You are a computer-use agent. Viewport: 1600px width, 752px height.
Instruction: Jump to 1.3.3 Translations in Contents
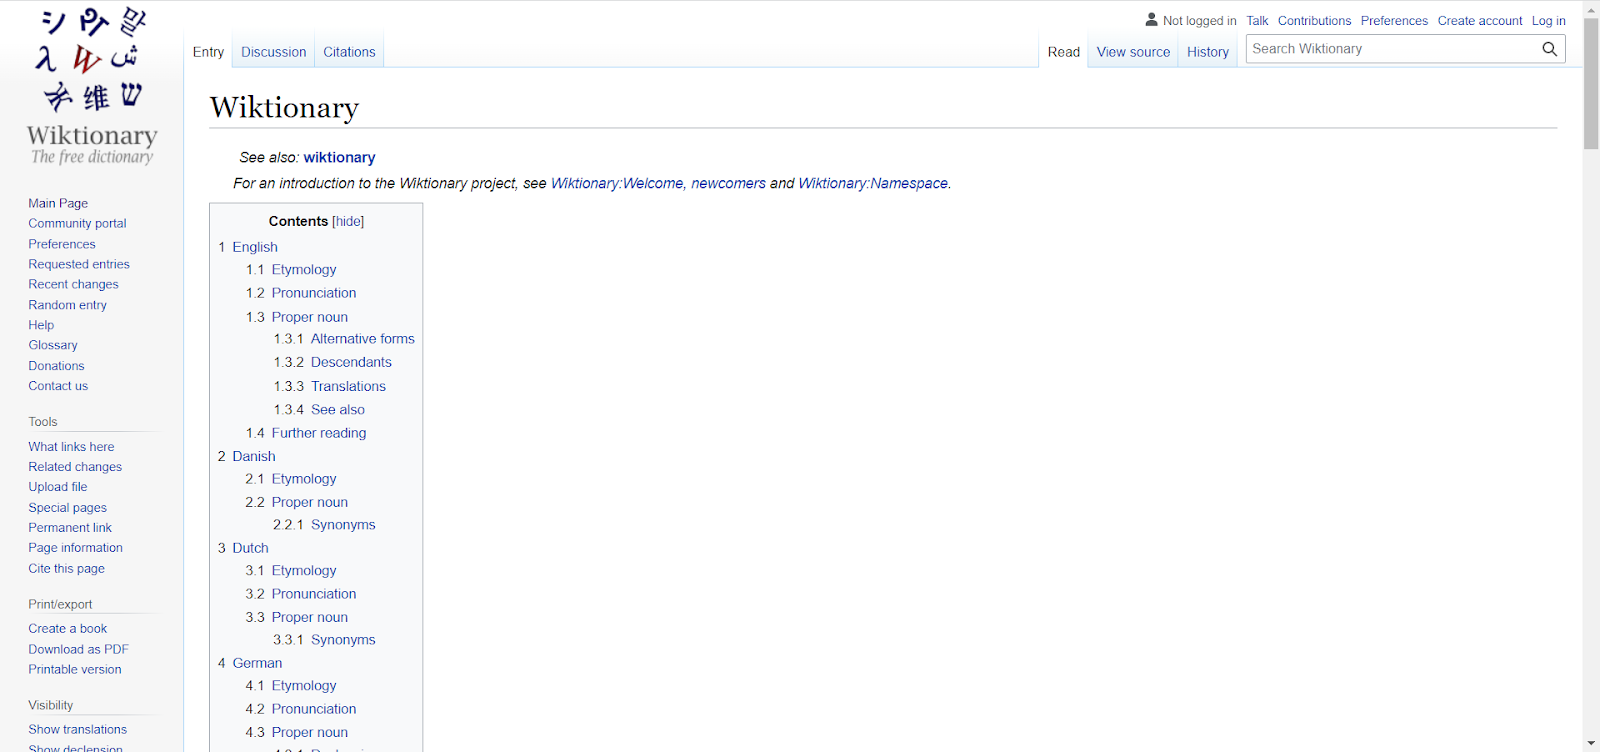pos(347,386)
